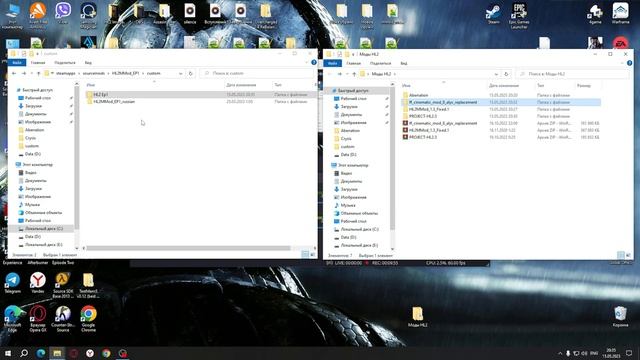This screenshot has width=640, height=360.
Task: Go back in the custom Explorer window
Action: [x=14, y=73]
